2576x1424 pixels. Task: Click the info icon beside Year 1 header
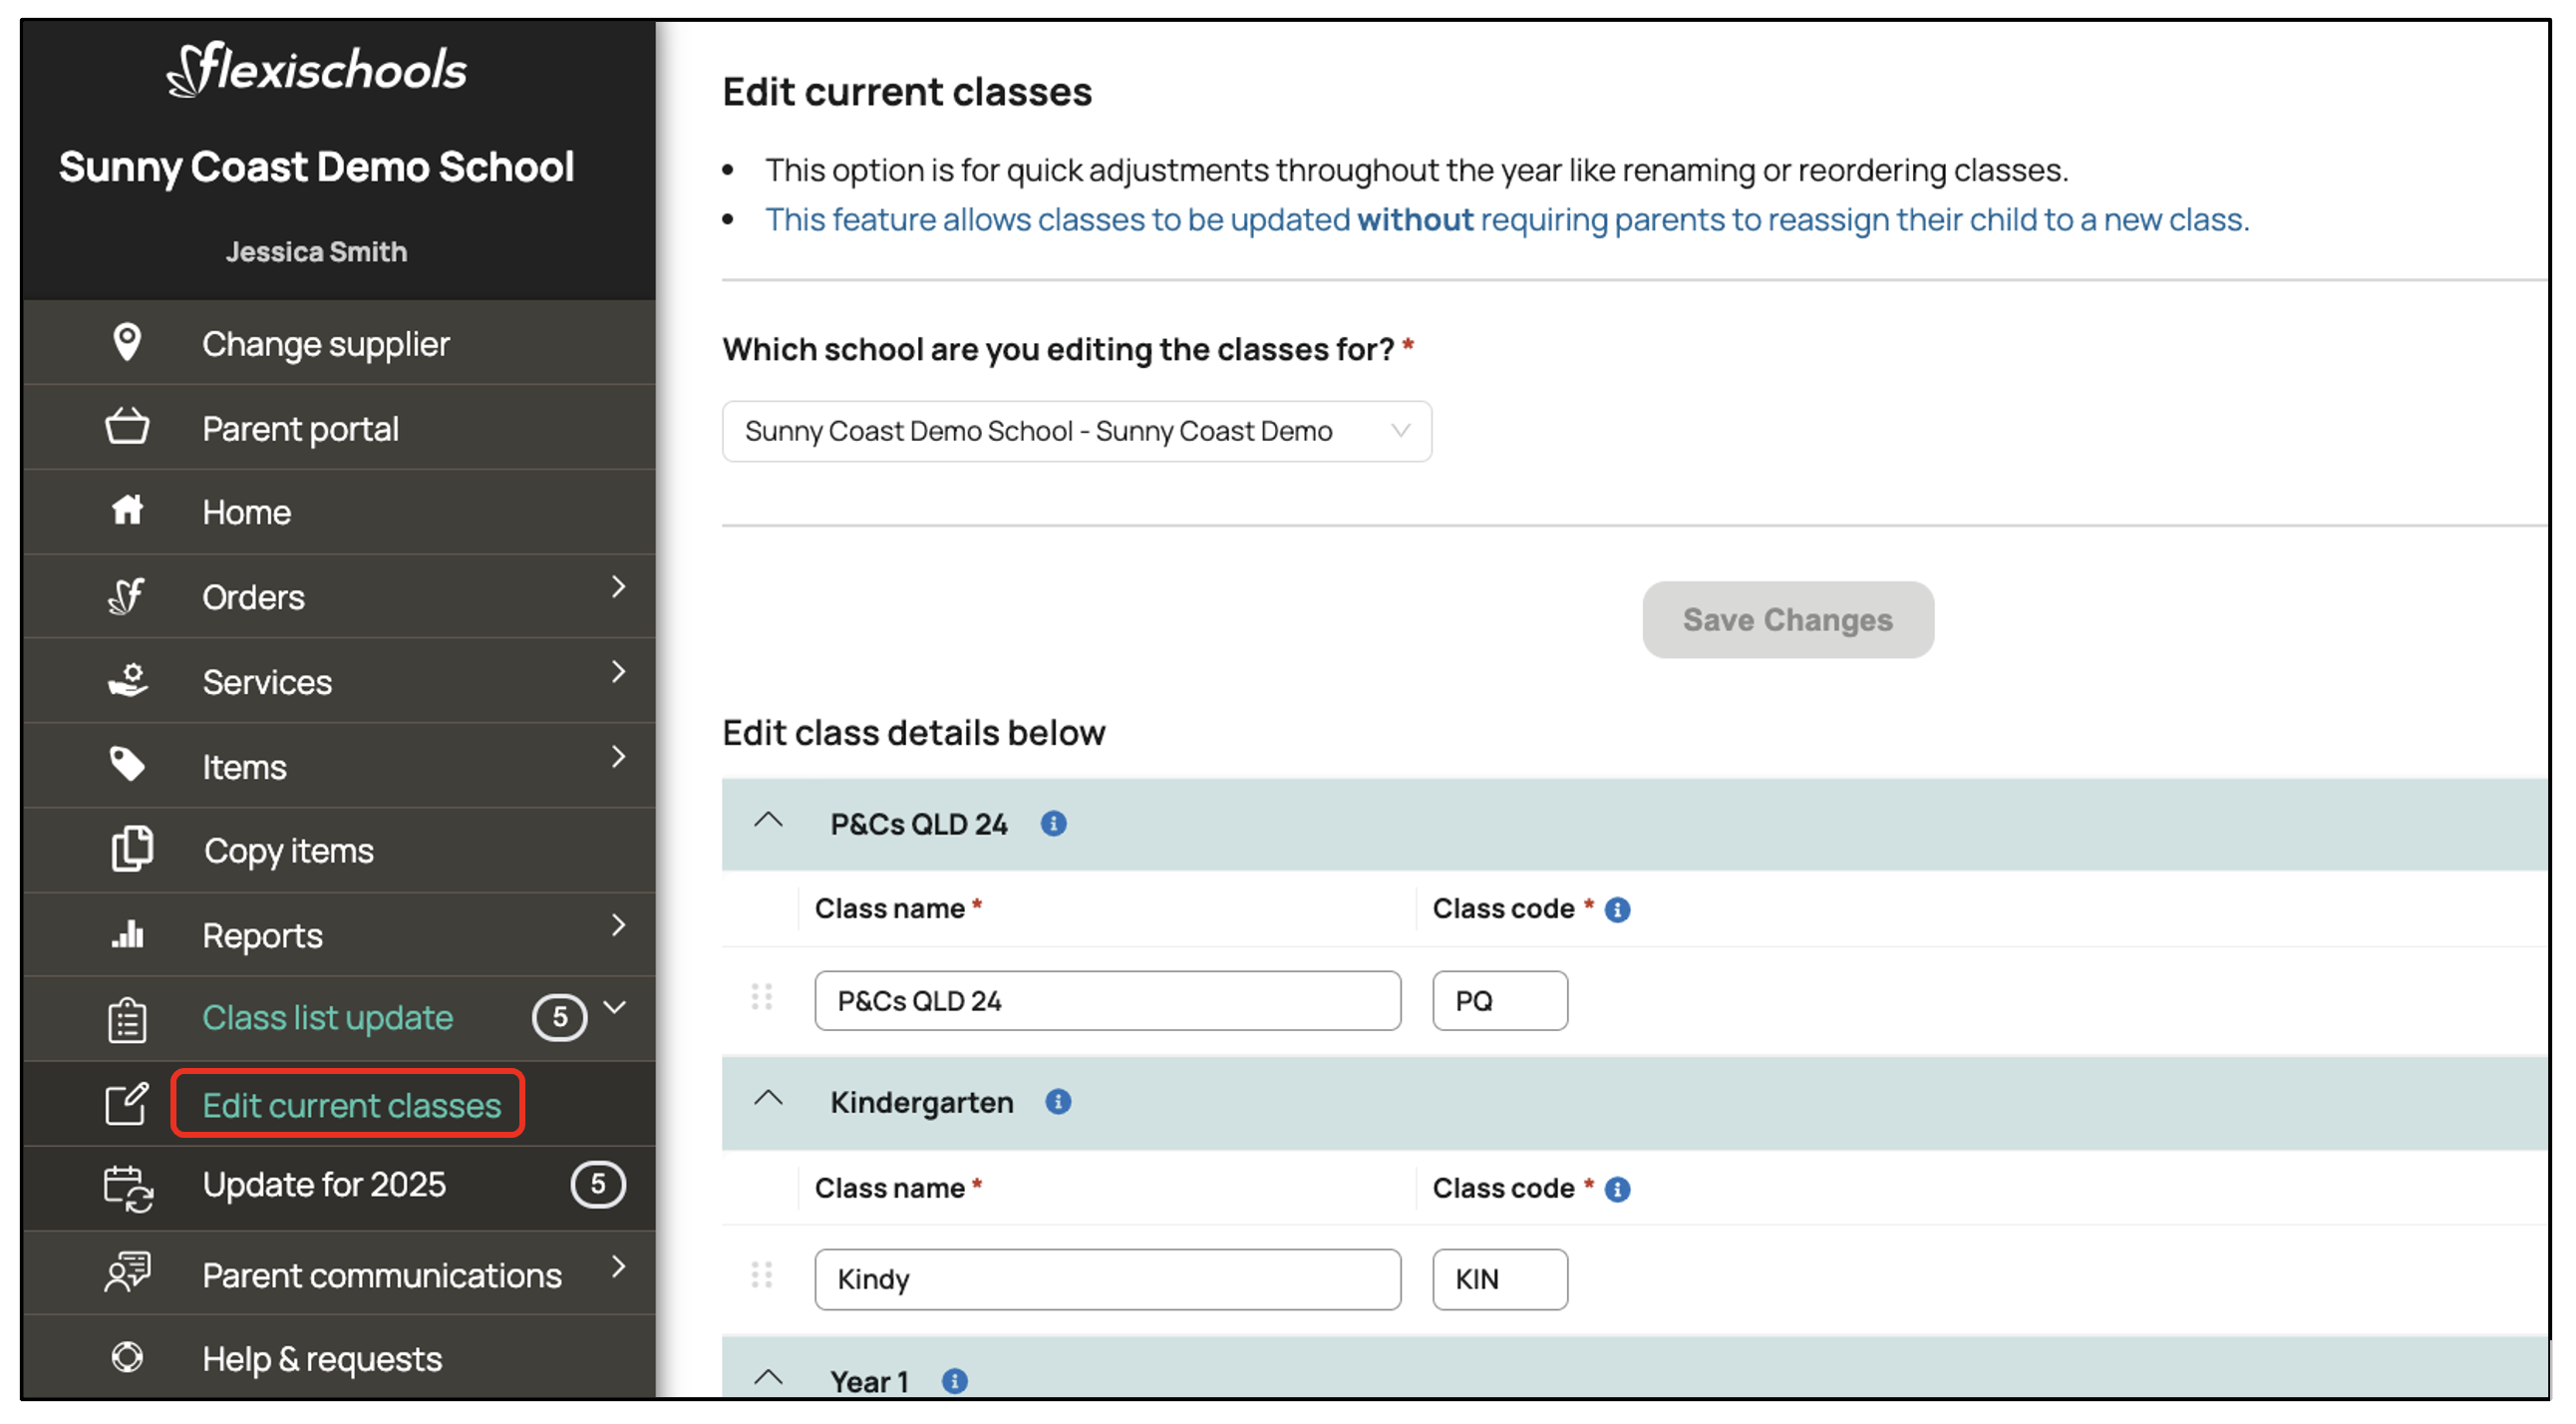click(954, 1380)
